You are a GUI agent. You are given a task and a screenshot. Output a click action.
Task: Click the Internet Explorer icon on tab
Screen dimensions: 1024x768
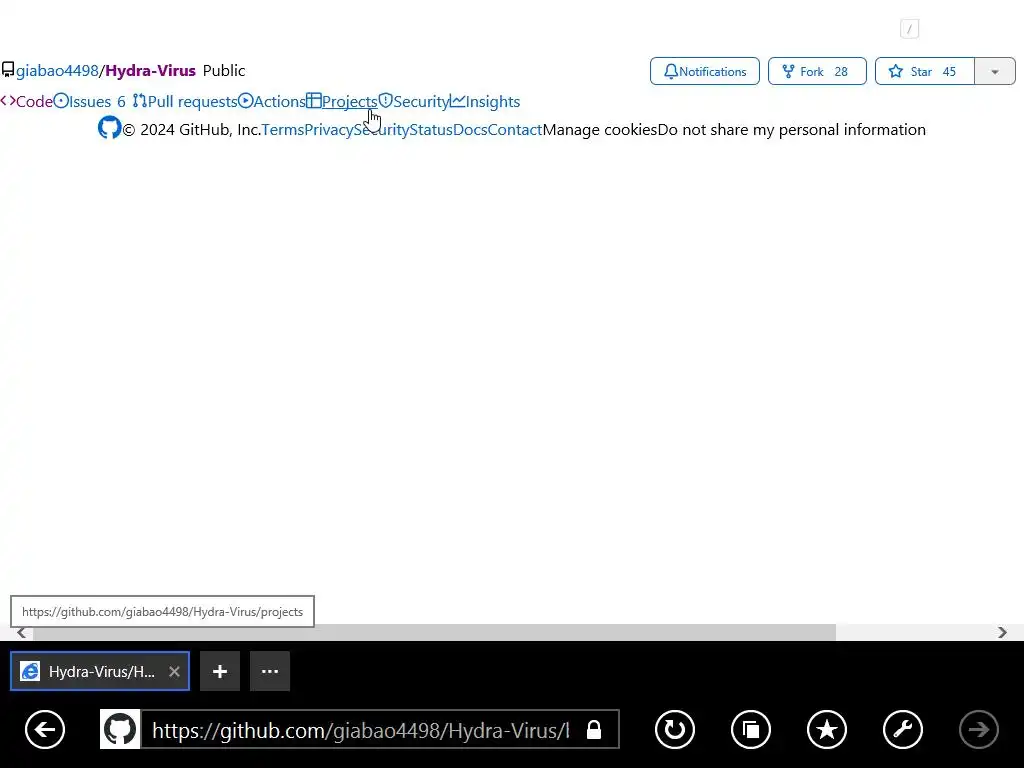point(30,671)
